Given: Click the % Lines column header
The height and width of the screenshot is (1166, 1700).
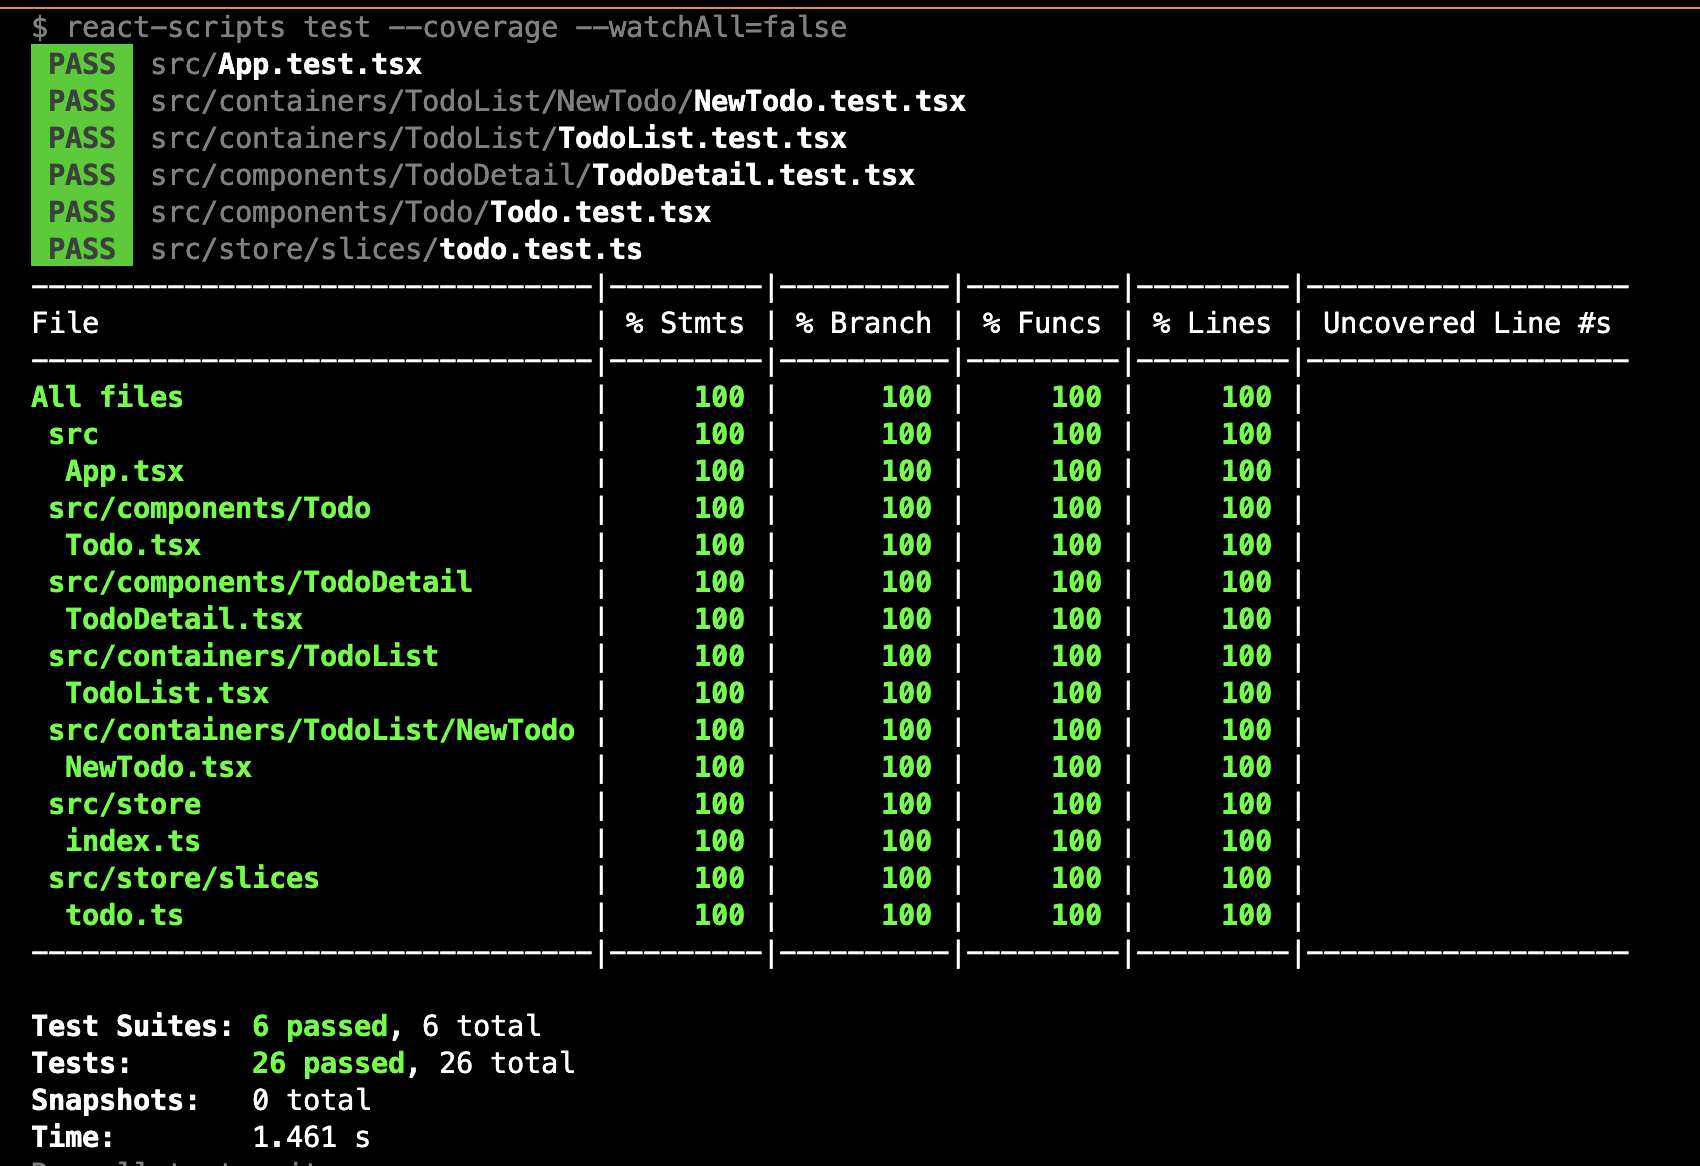Looking at the screenshot, I should 1211,323.
